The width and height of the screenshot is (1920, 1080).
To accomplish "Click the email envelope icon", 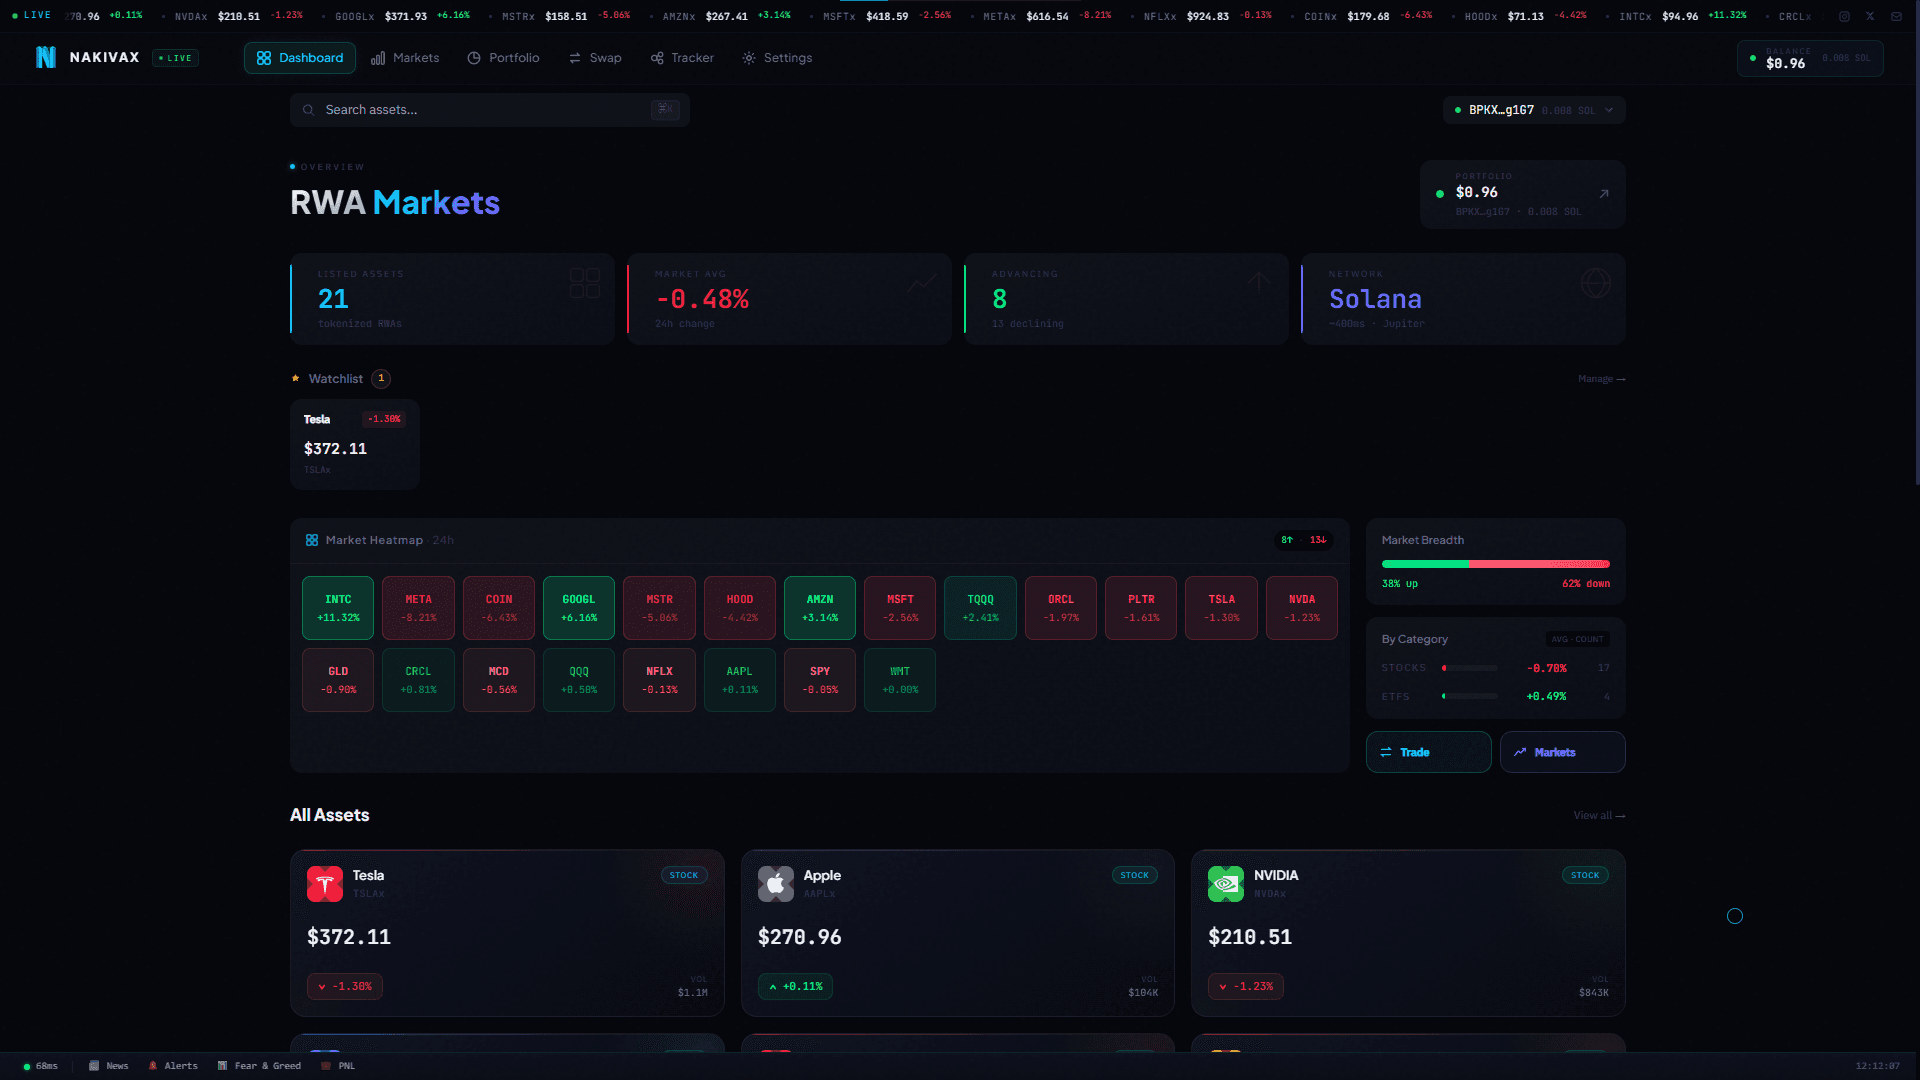I will coord(1896,16).
